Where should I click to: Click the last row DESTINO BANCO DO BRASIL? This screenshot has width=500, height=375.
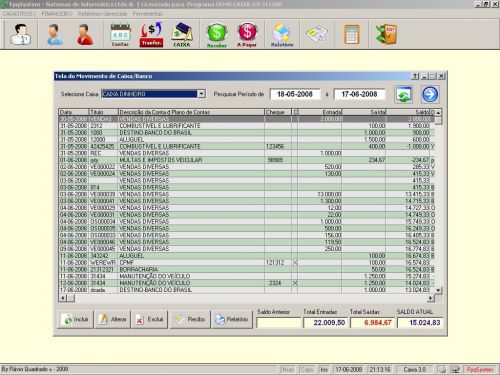(247, 290)
